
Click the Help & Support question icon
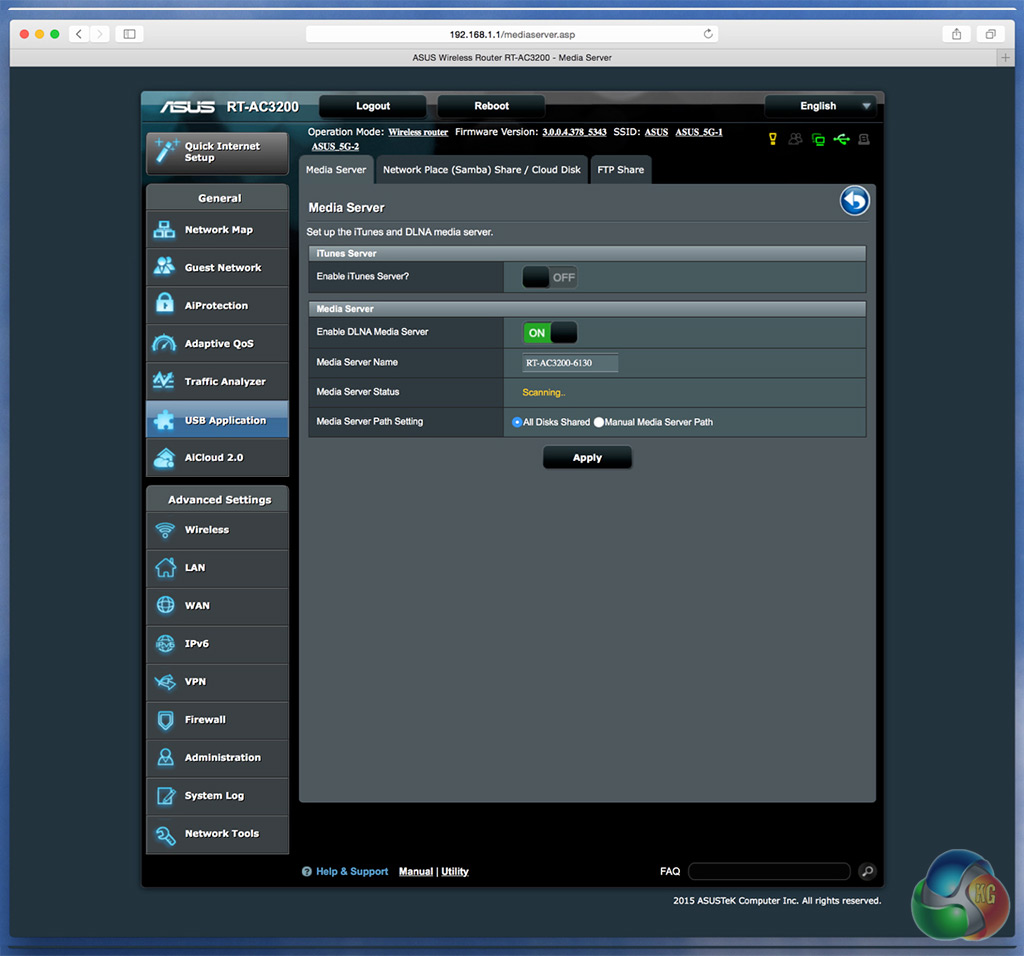[306, 872]
